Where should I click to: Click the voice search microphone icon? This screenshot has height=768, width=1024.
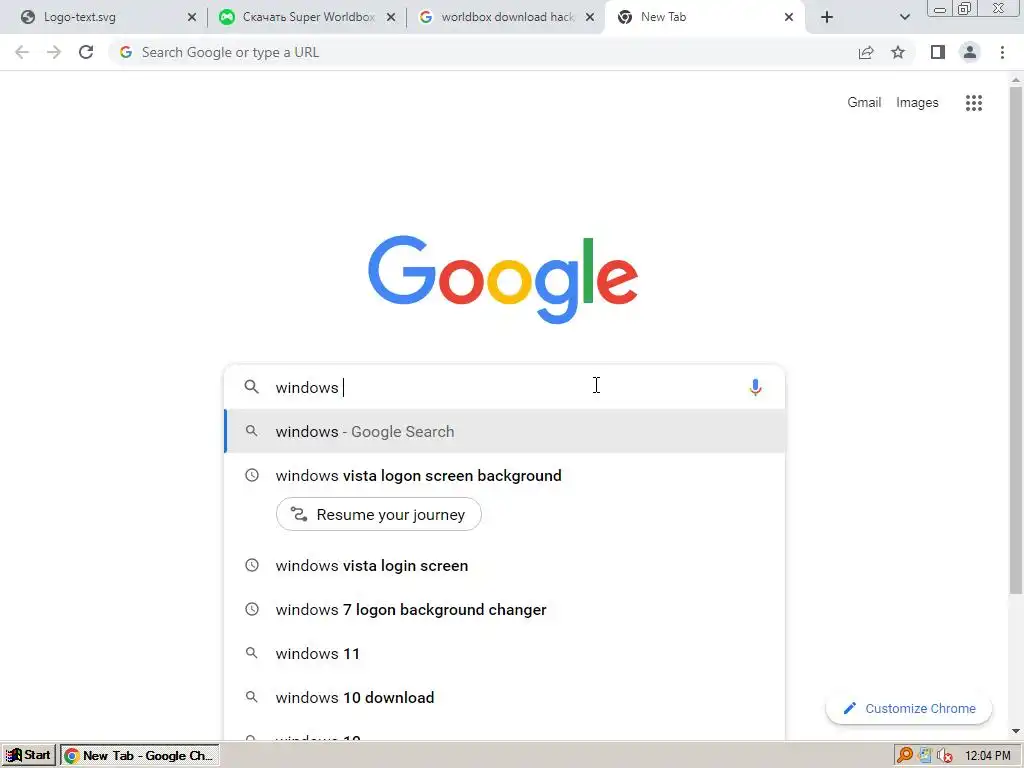[755, 387]
